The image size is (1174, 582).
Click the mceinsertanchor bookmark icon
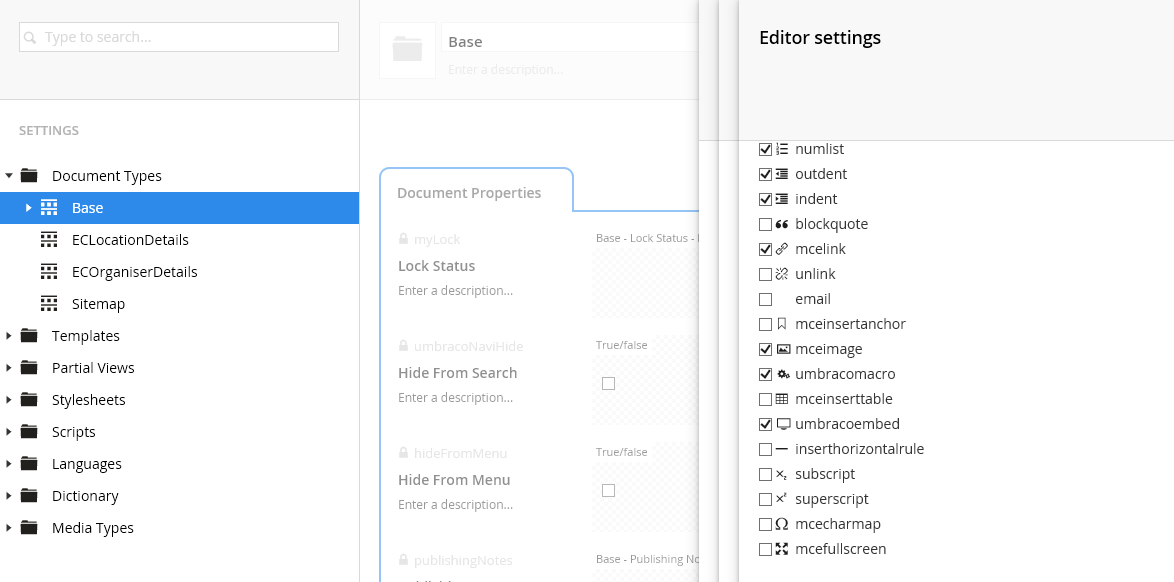click(782, 324)
